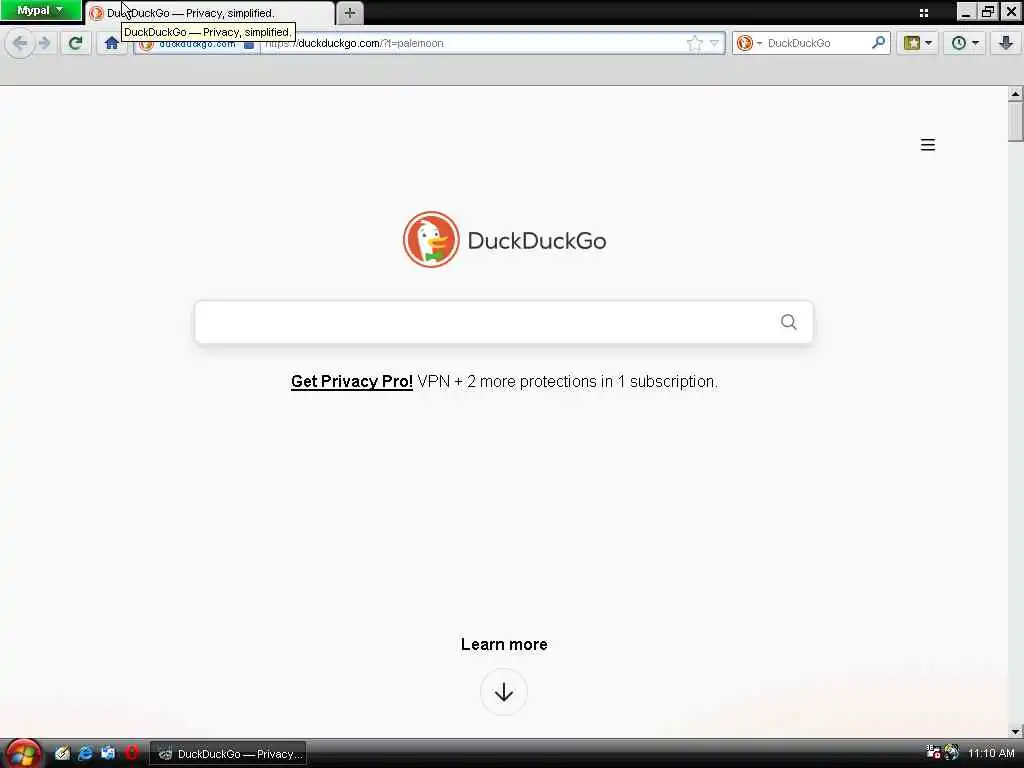Click the vertical scrollbar up arrow
This screenshot has width=1024, height=768.
pyautogui.click(x=1016, y=93)
